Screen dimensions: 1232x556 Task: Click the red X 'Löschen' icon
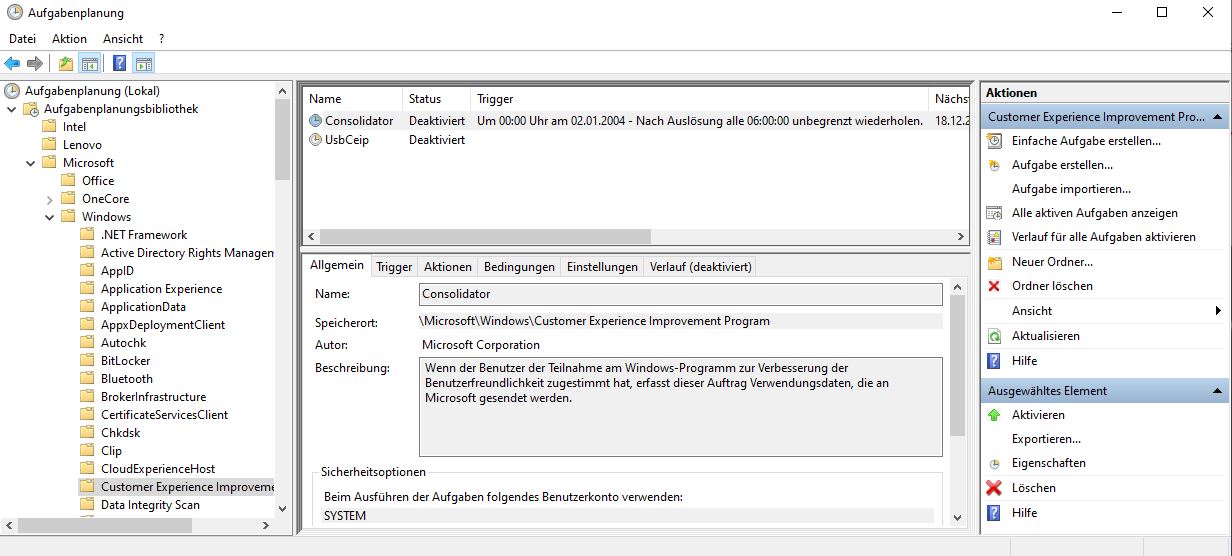994,488
